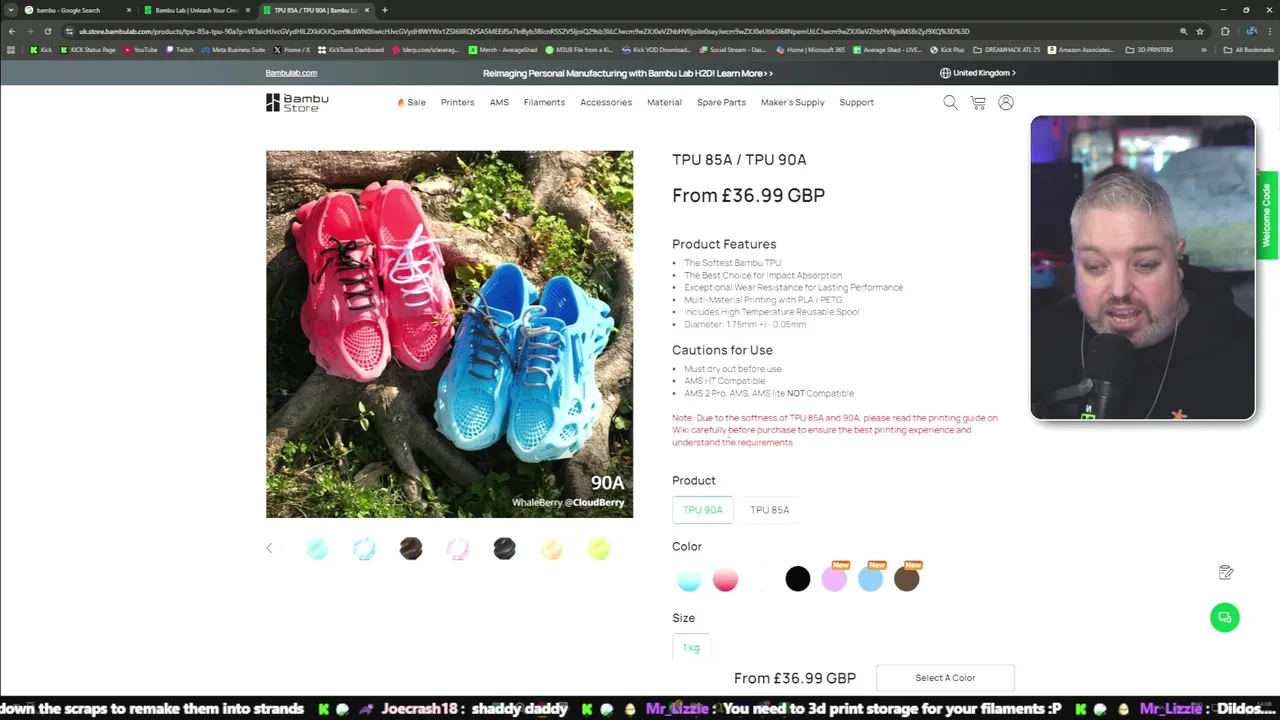The height and width of the screenshot is (720, 1280).
Task: Select the 1 kg size option
Action: click(x=691, y=647)
